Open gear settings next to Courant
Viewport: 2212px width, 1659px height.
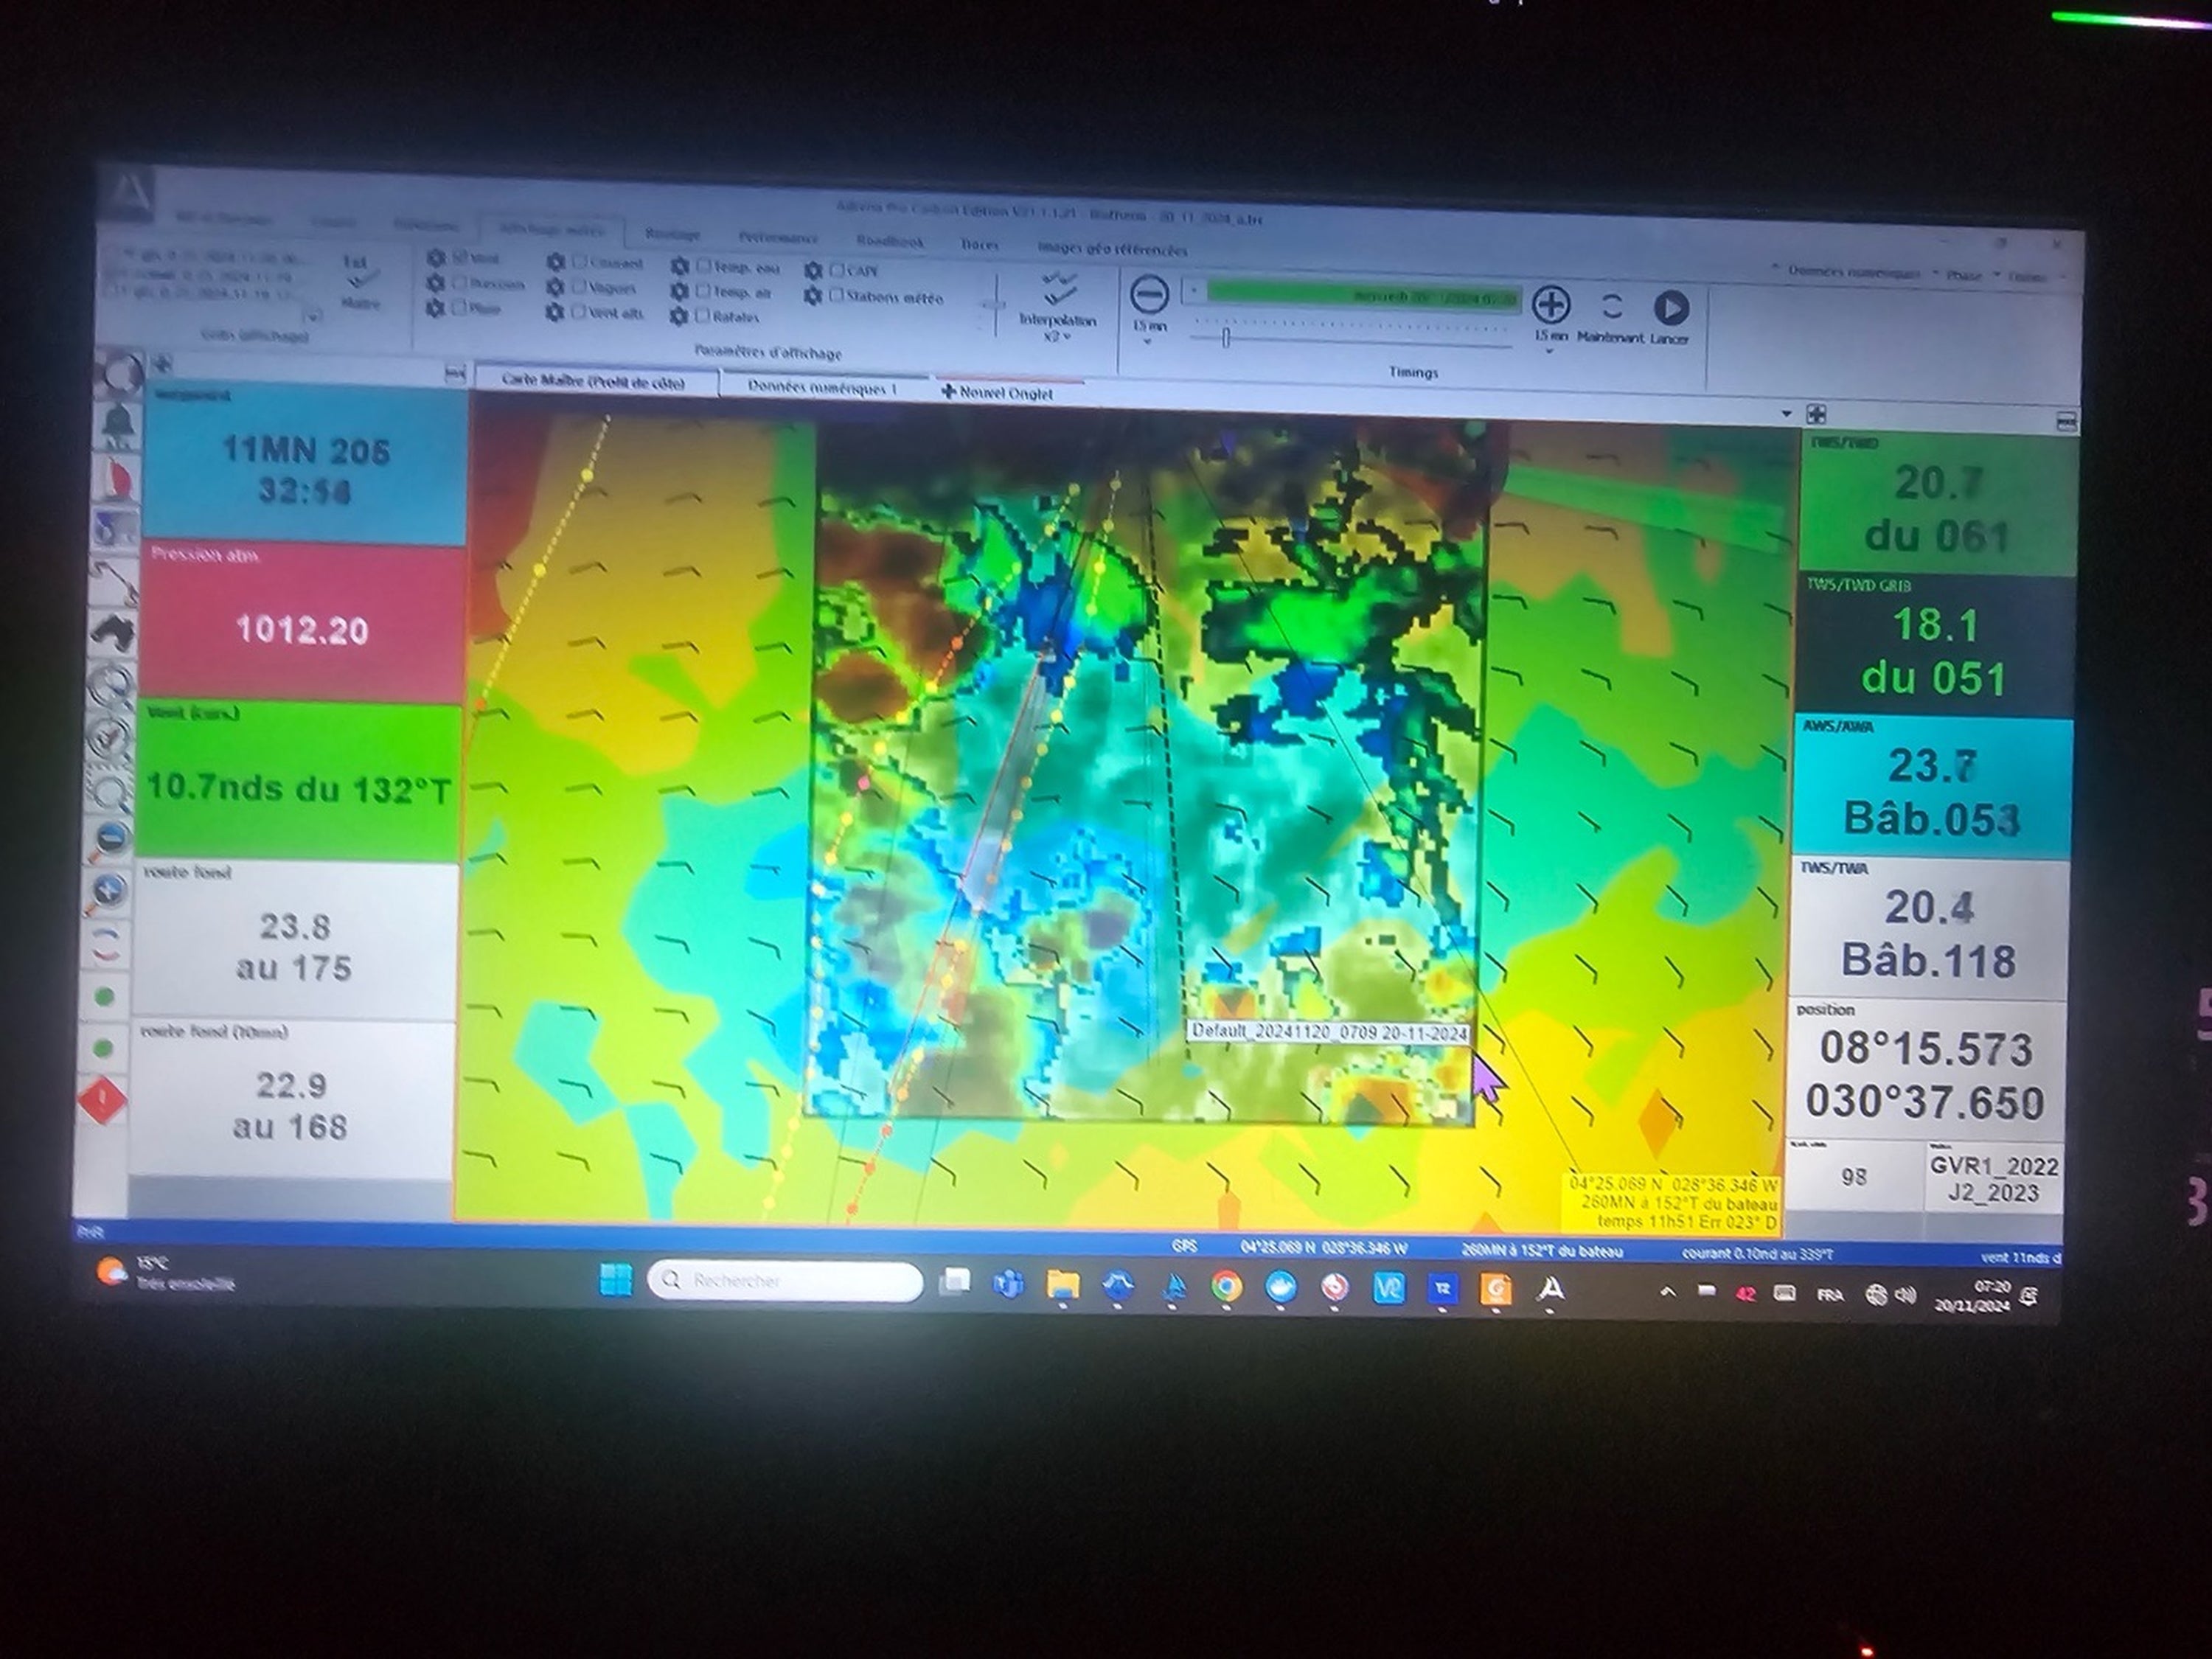tap(556, 262)
